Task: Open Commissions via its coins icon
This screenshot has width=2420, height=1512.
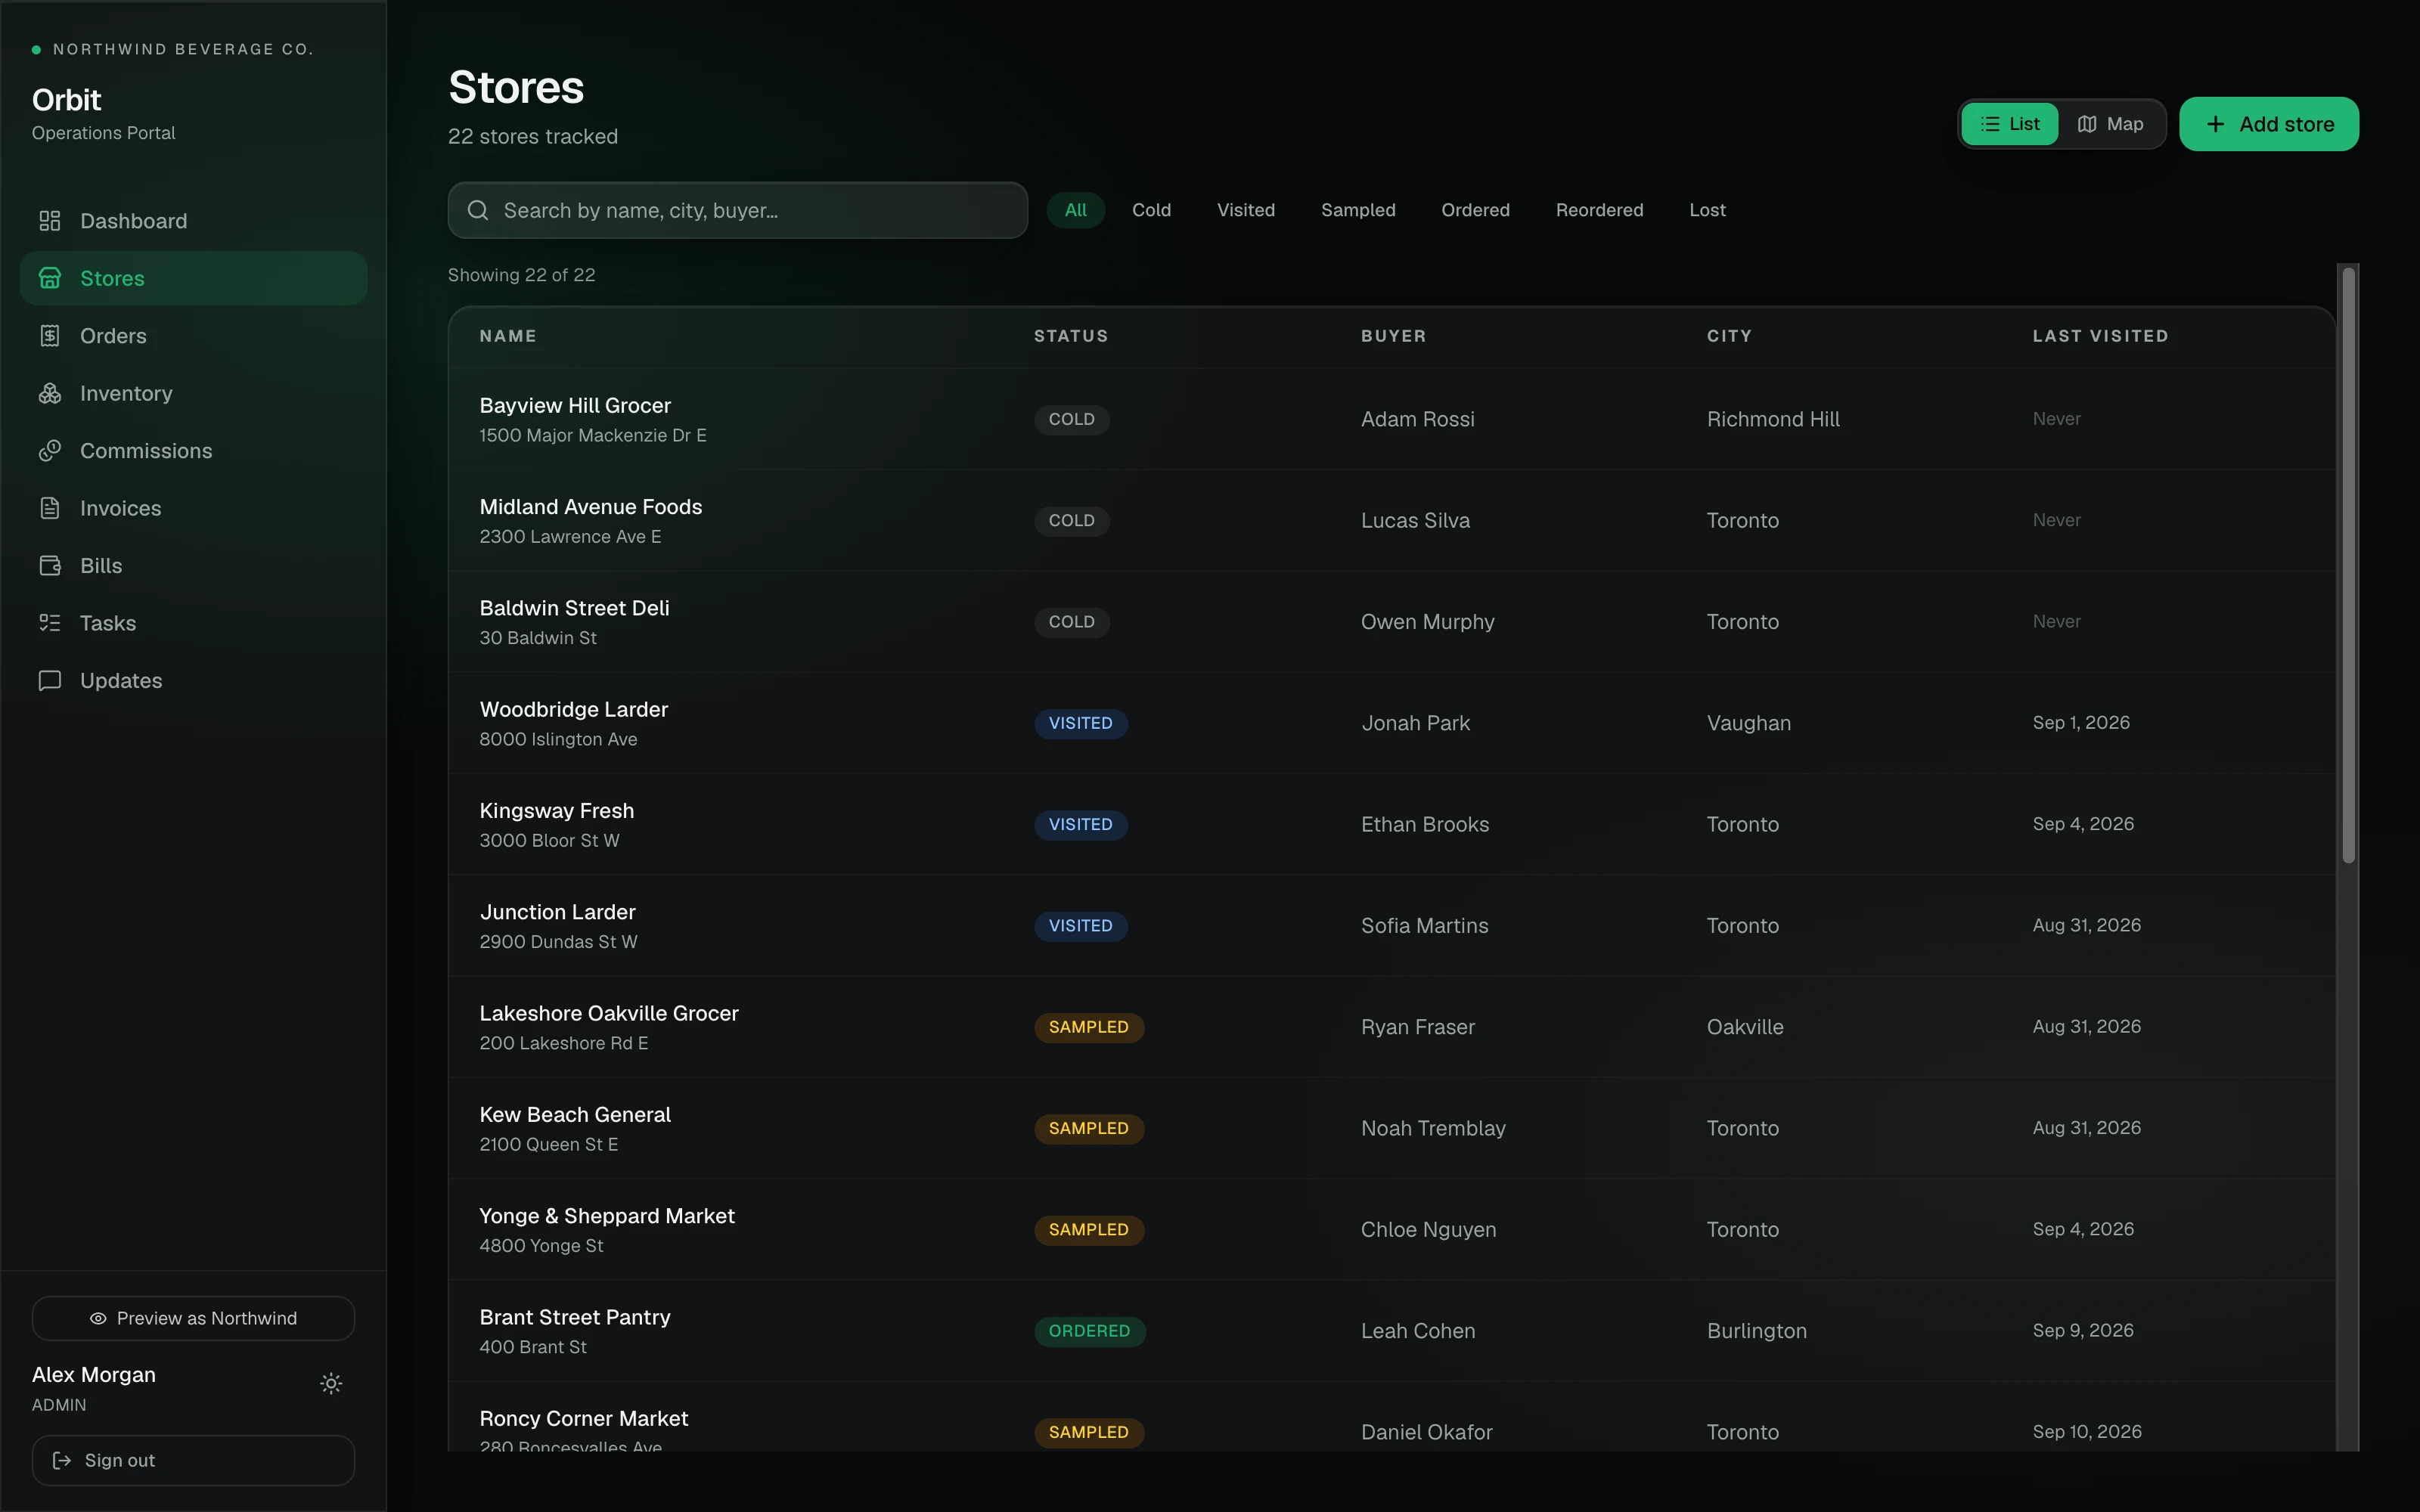Action: tap(49, 451)
